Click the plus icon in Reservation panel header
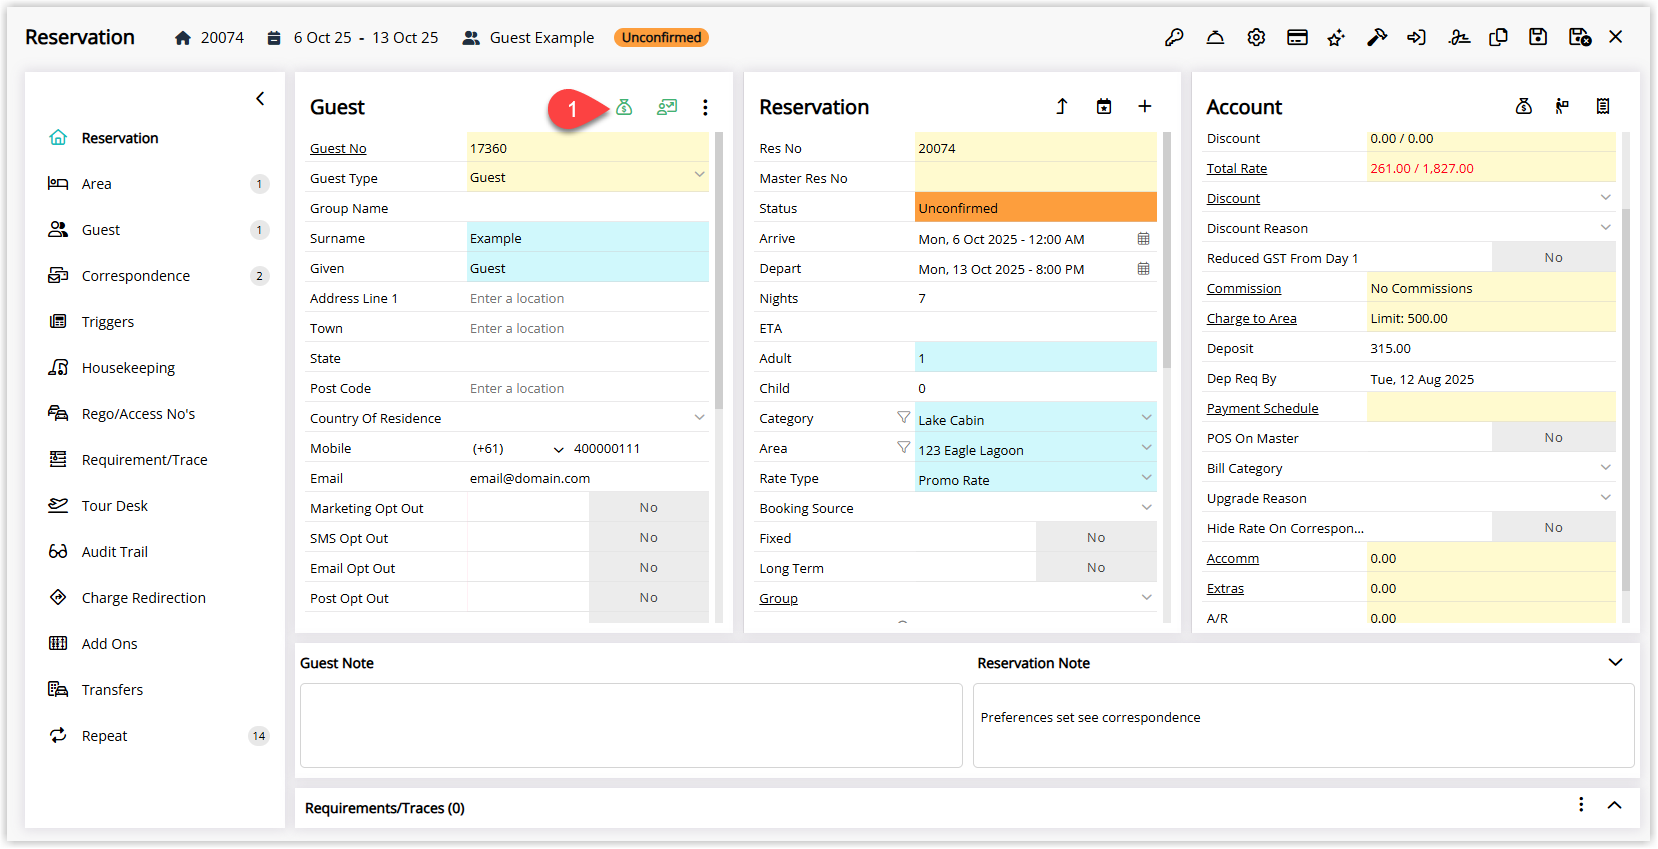 (x=1145, y=106)
